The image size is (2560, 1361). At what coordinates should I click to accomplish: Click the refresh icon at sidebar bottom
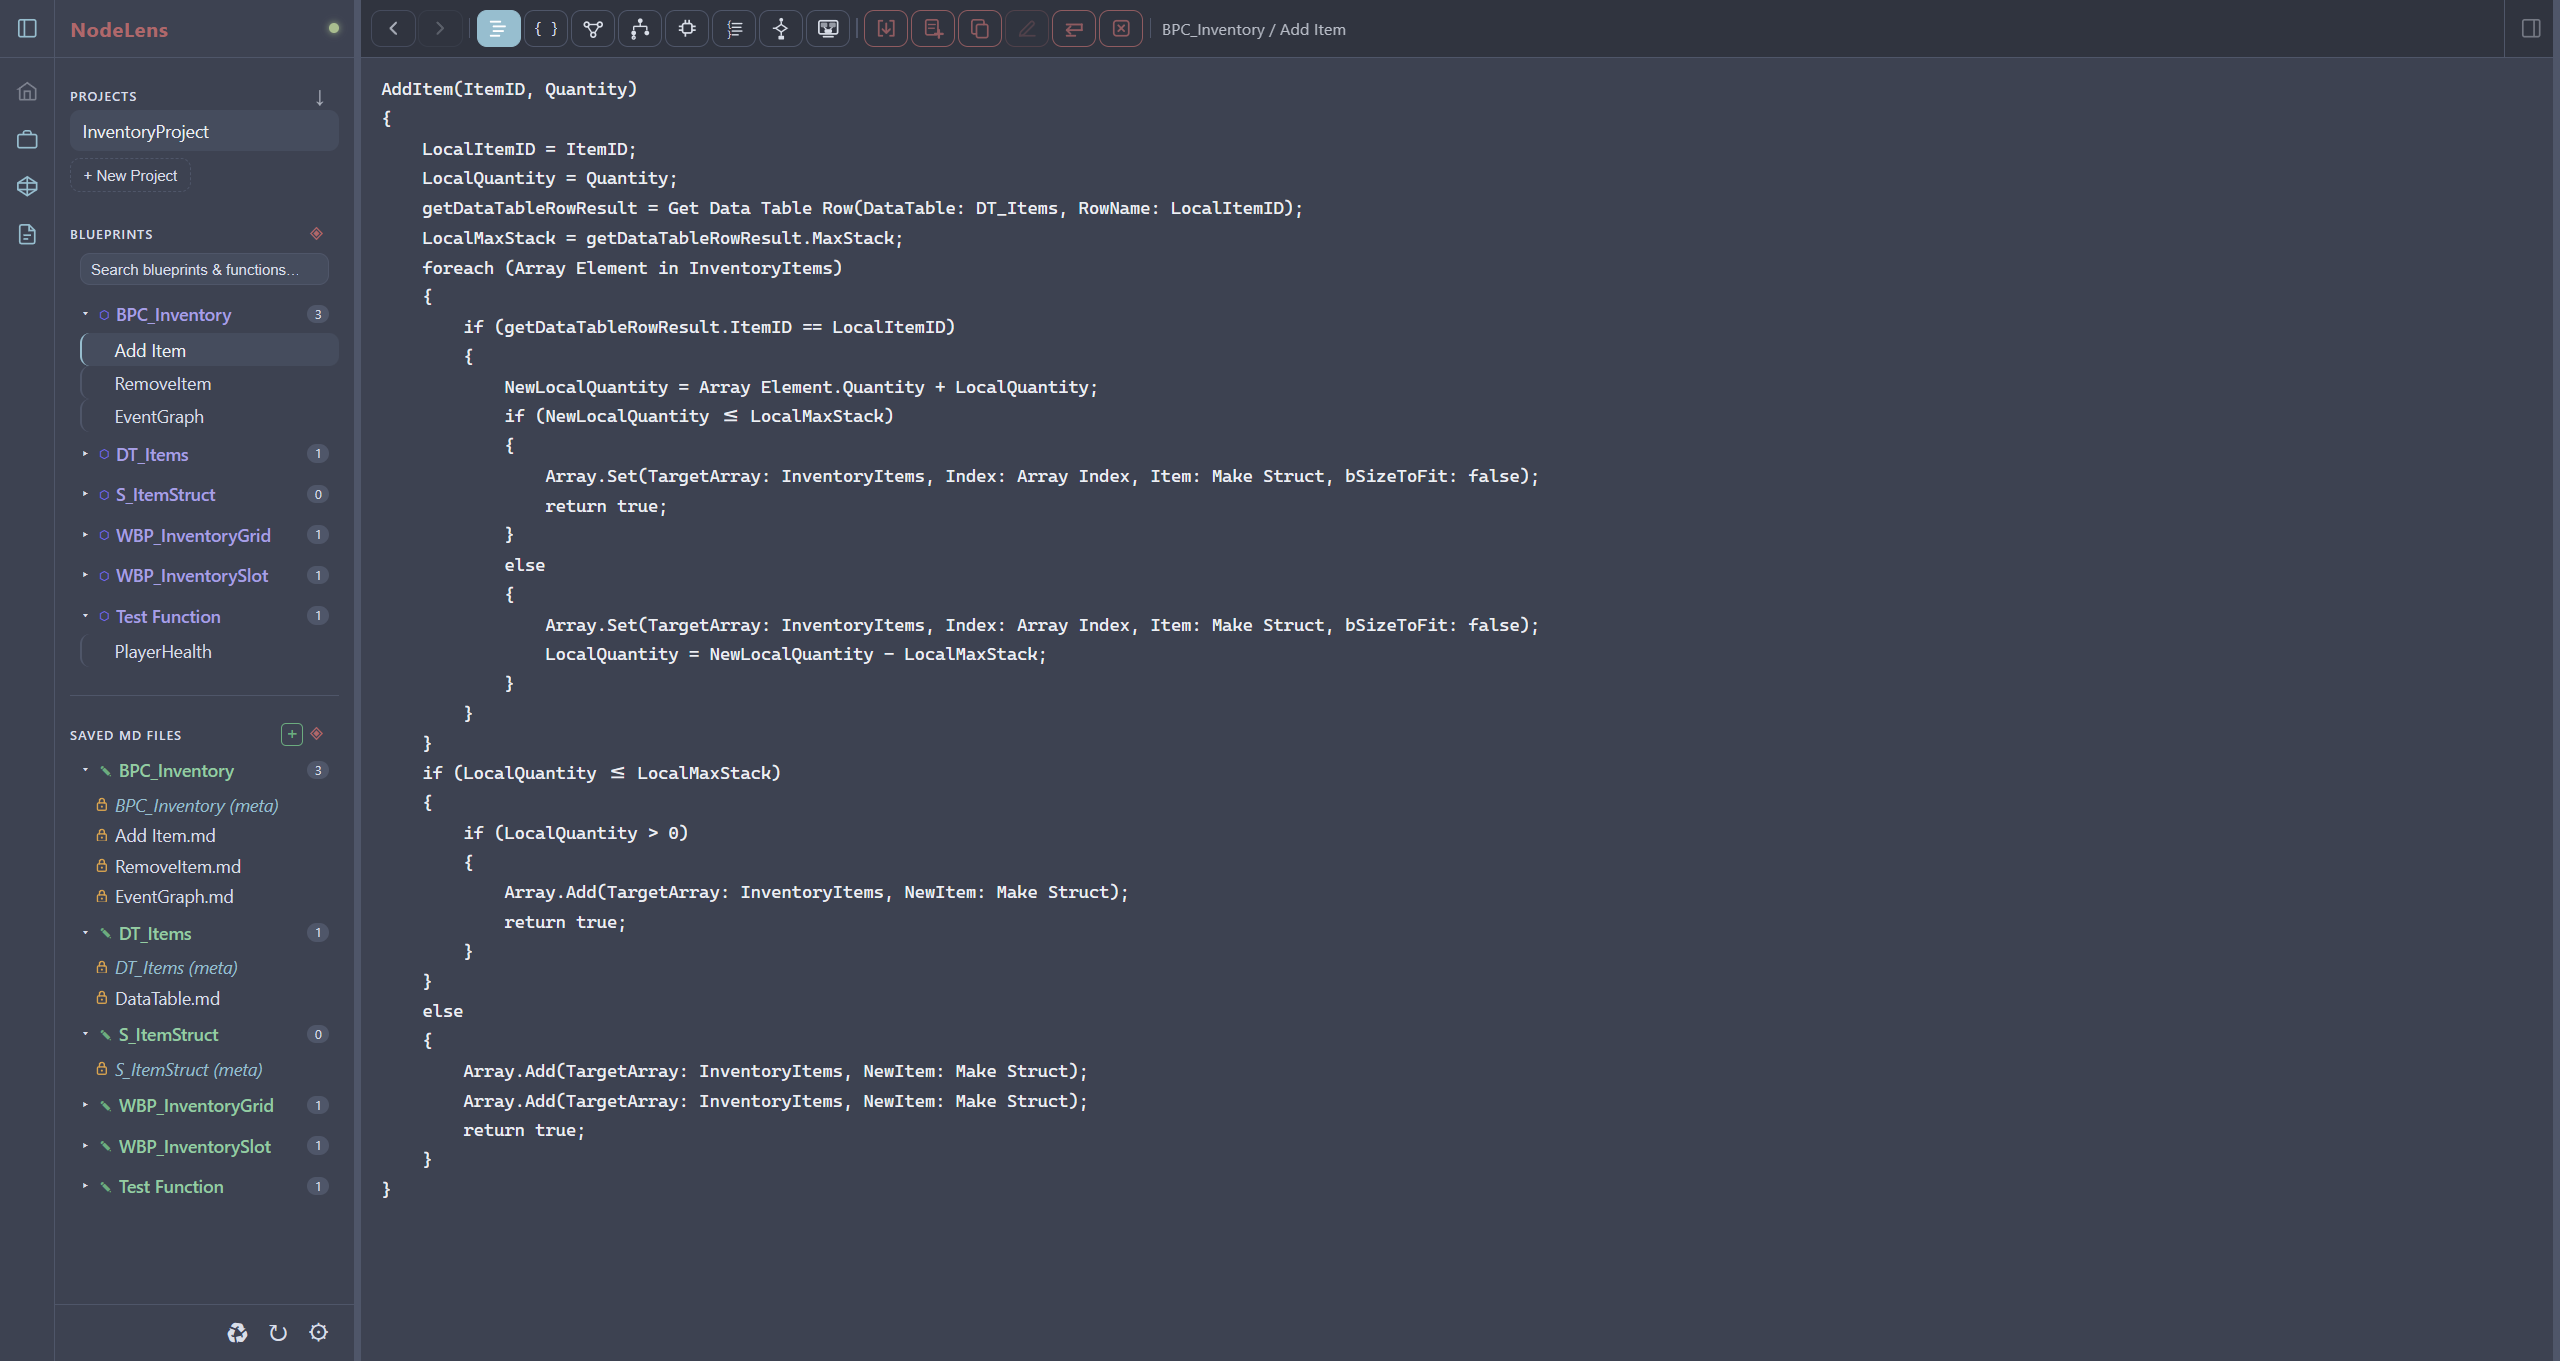pos(278,1333)
